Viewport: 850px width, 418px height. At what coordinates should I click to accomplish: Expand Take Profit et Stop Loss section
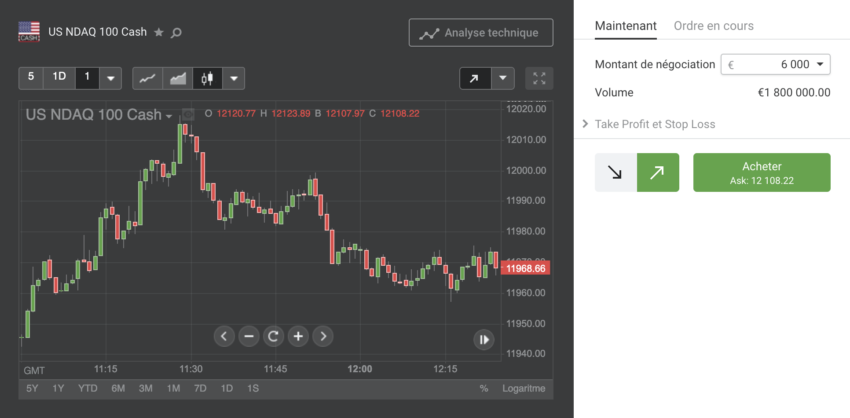pyautogui.click(x=655, y=124)
